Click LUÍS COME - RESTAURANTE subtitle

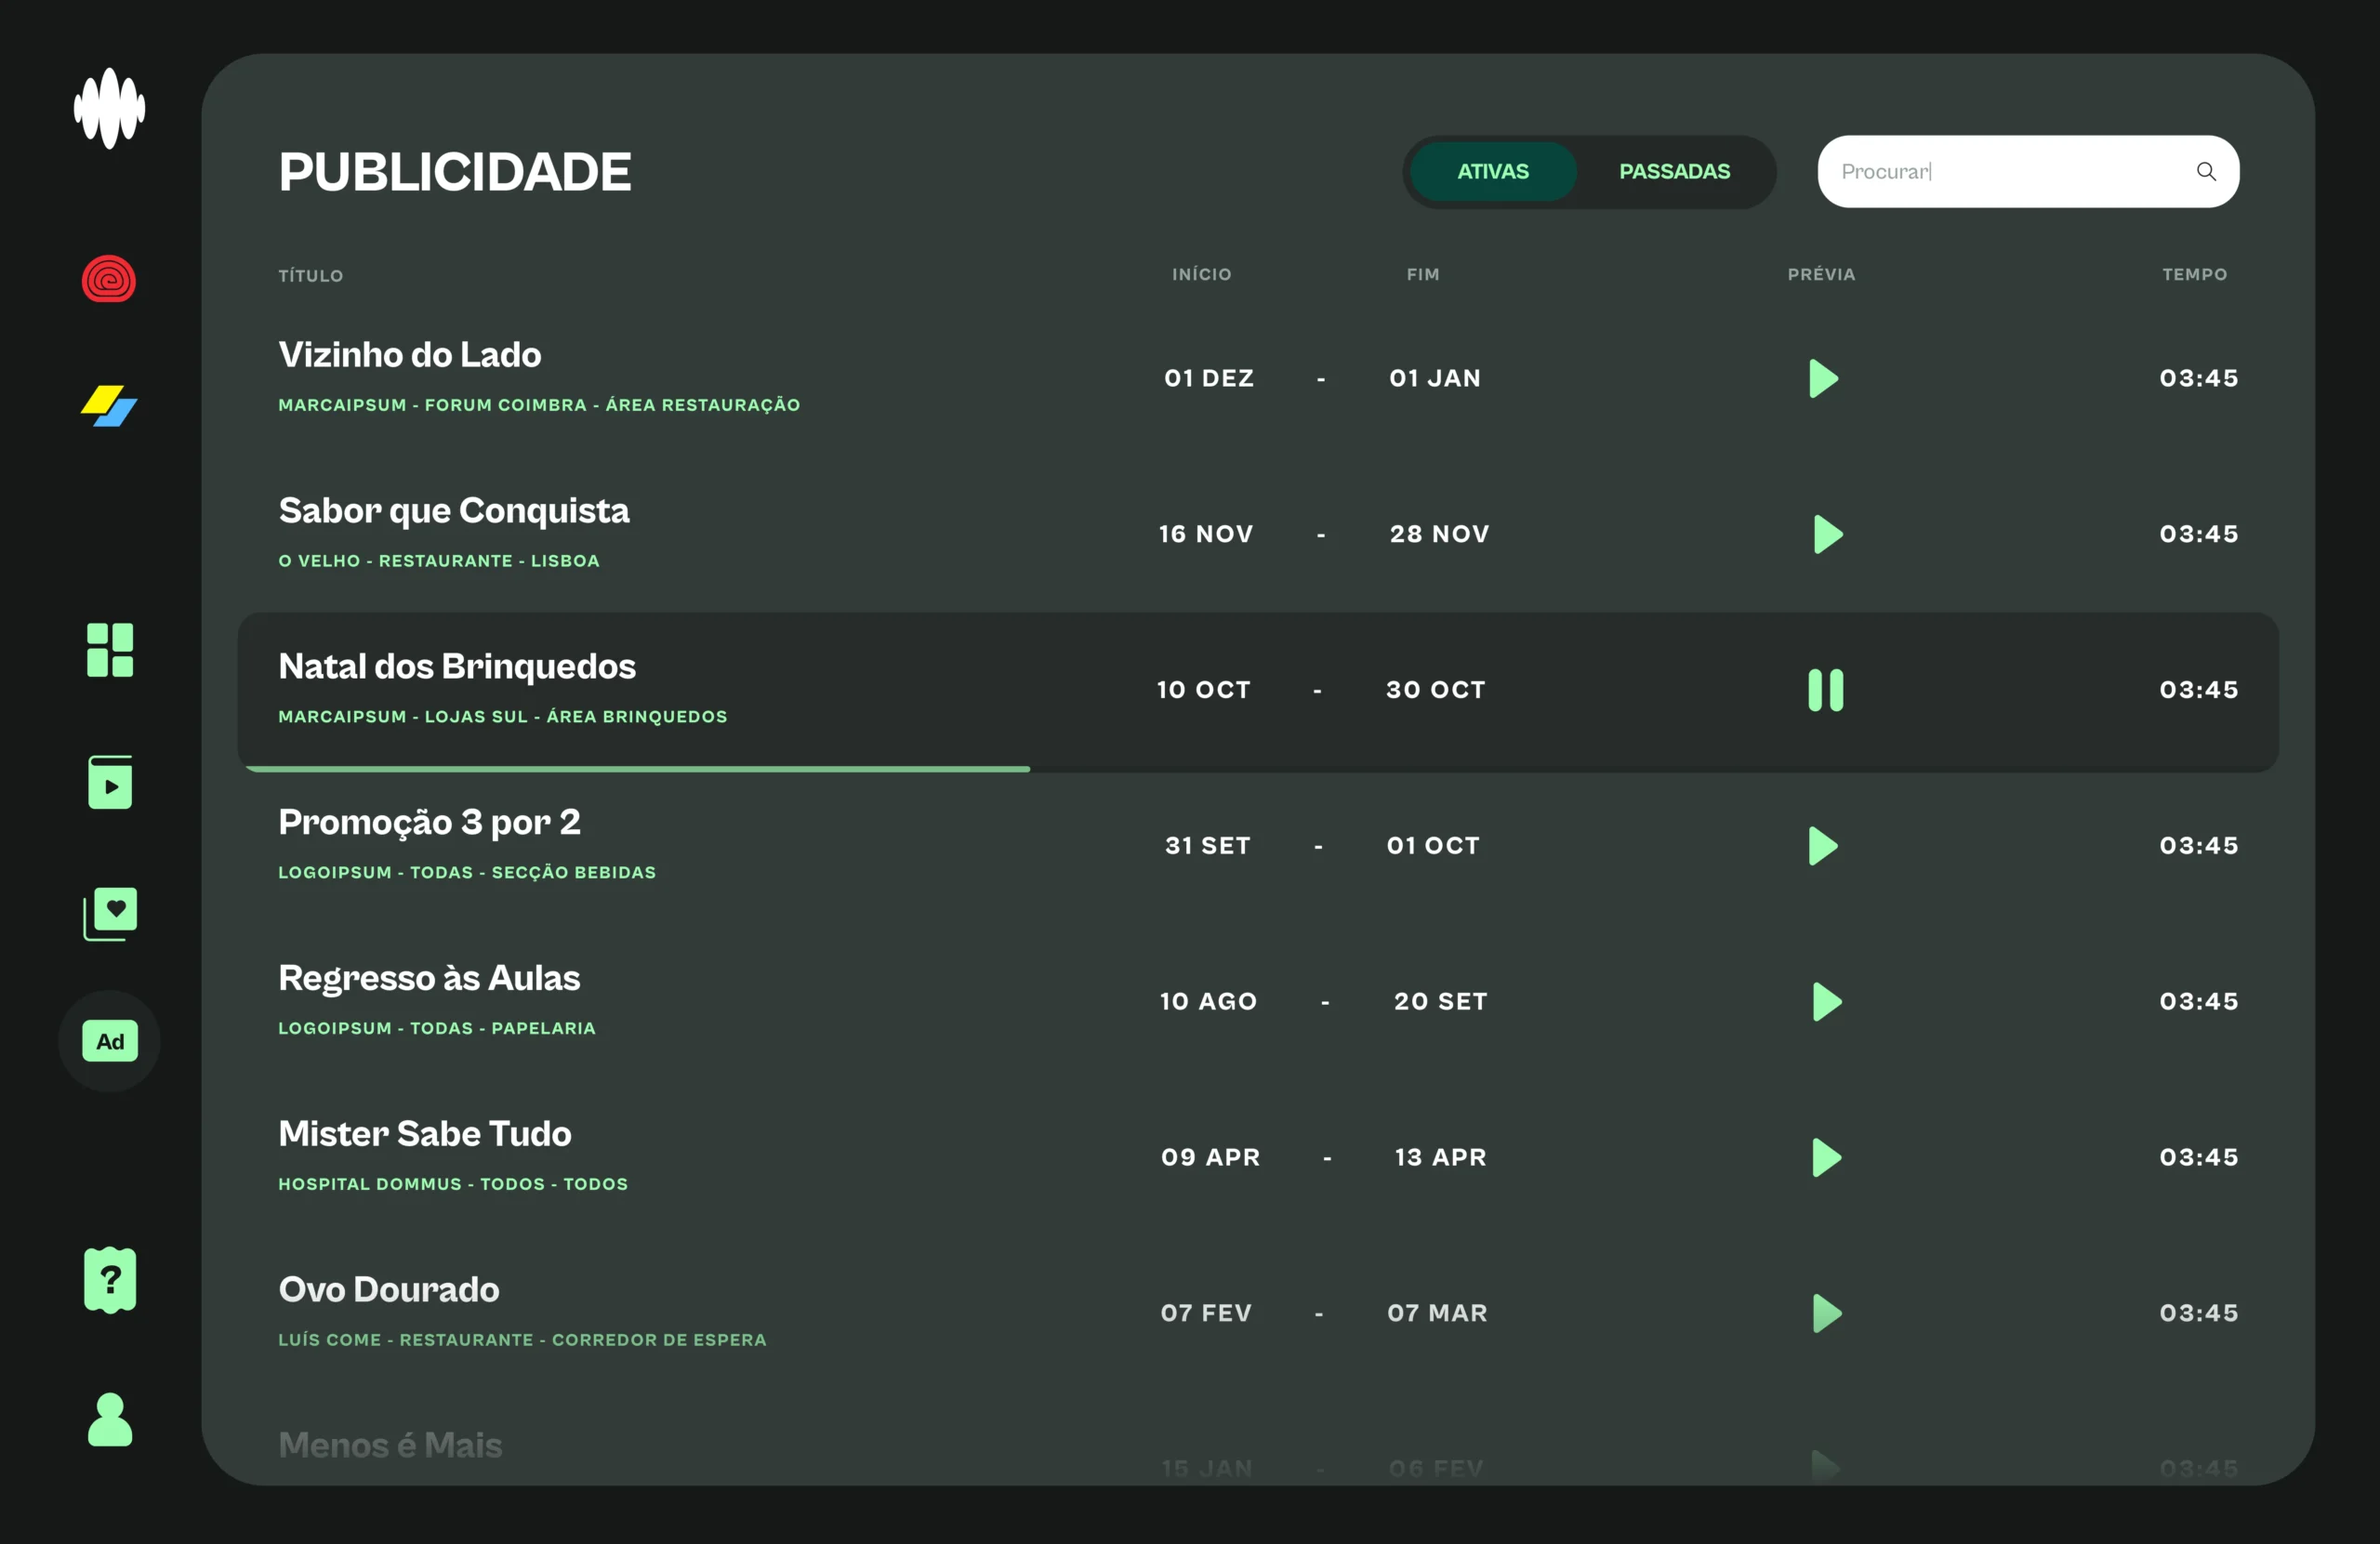522,1340
